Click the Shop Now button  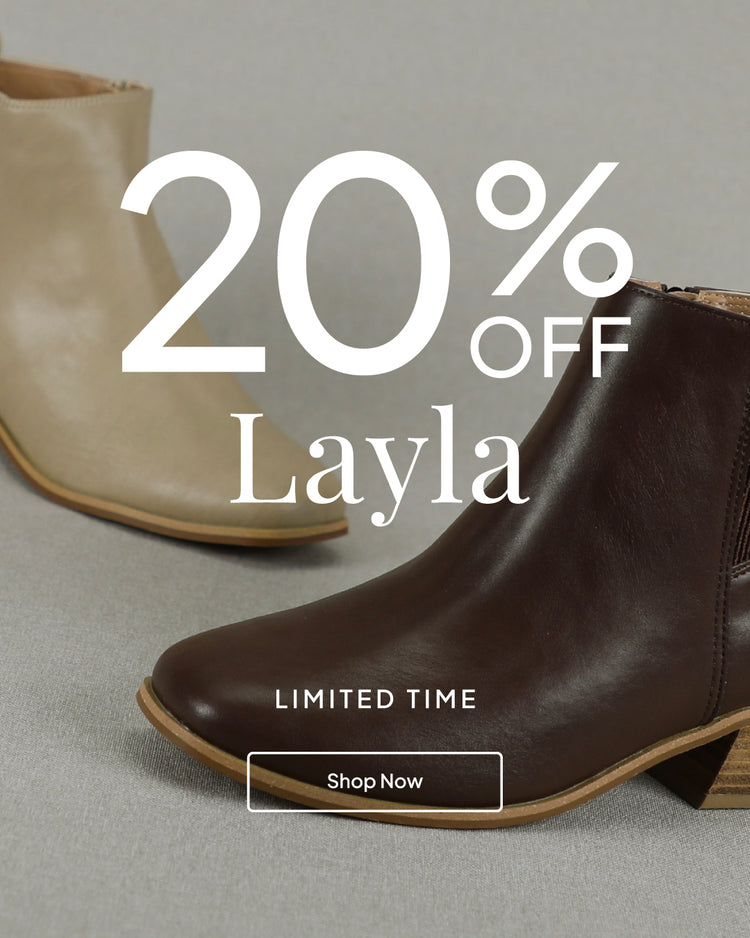374,781
